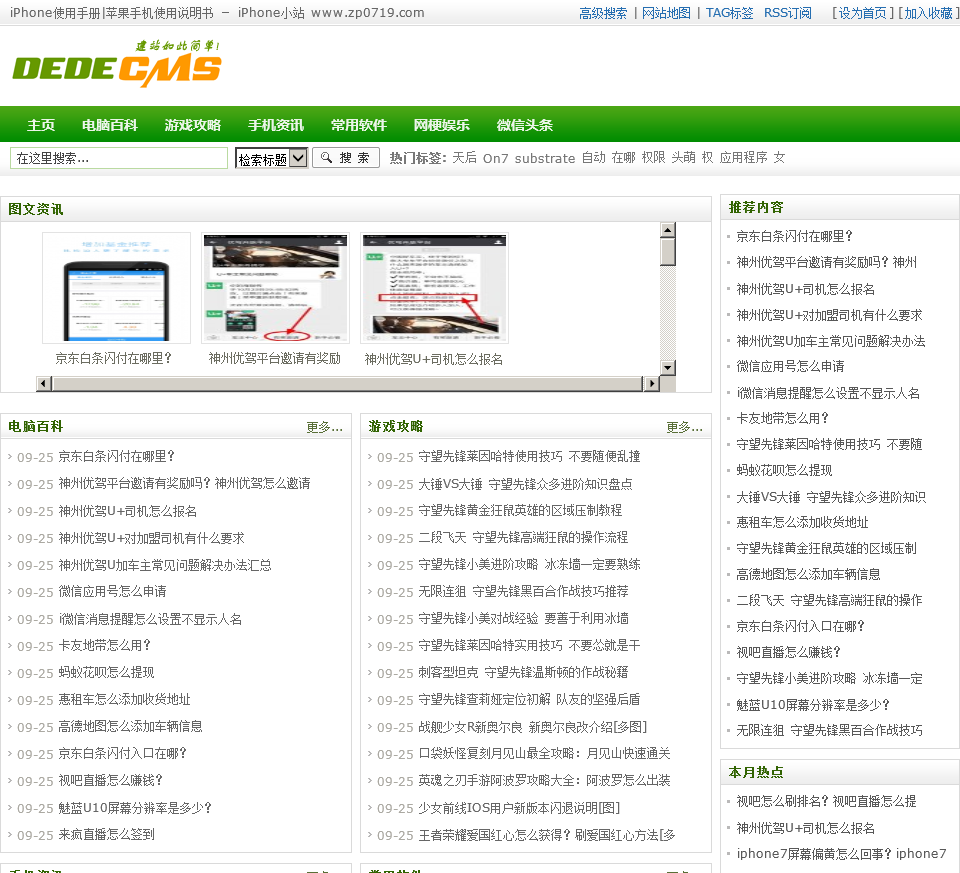Open 京东白条闪付在哪里 in 推荐内容
The image size is (960, 873).
794,236
